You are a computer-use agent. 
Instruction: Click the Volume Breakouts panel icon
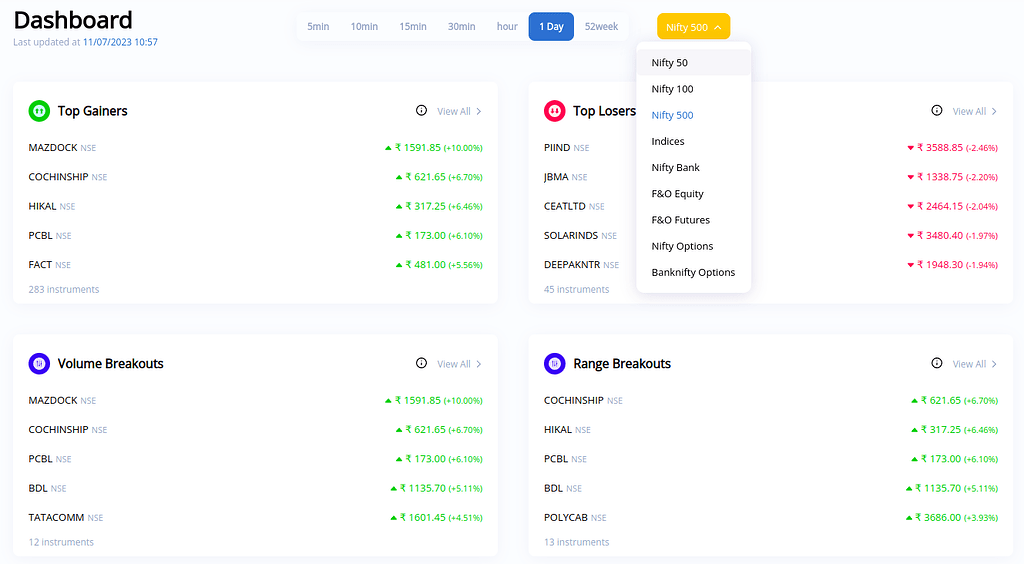click(x=39, y=364)
